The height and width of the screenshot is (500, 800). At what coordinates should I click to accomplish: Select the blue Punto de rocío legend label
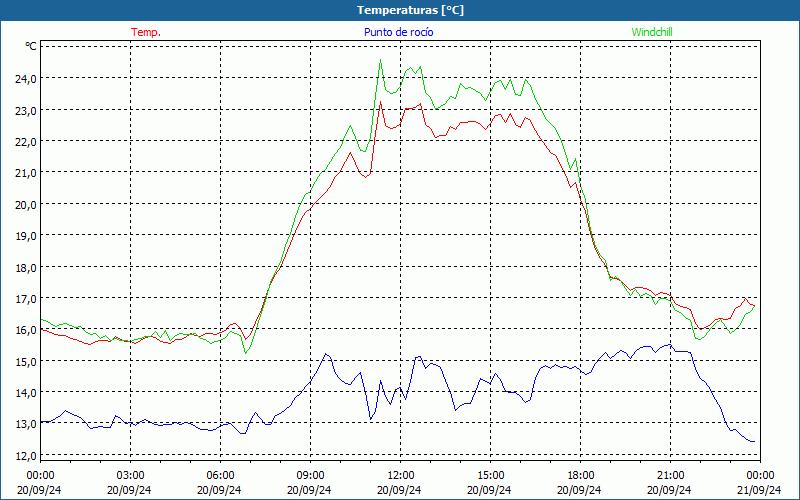pyautogui.click(x=398, y=32)
